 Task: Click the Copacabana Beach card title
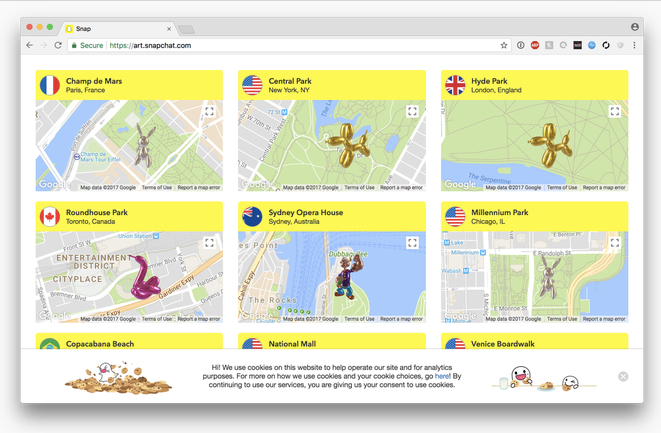point(100,344)
